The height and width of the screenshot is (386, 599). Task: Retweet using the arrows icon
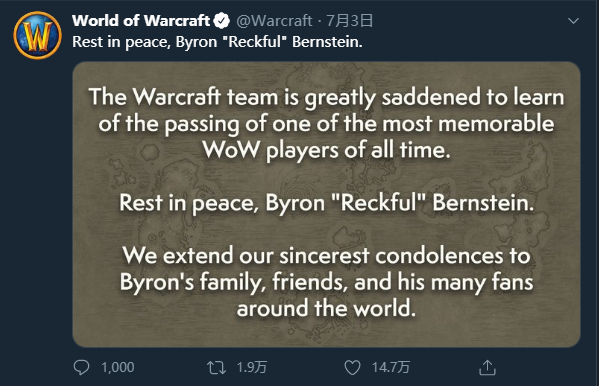[216, 368]
